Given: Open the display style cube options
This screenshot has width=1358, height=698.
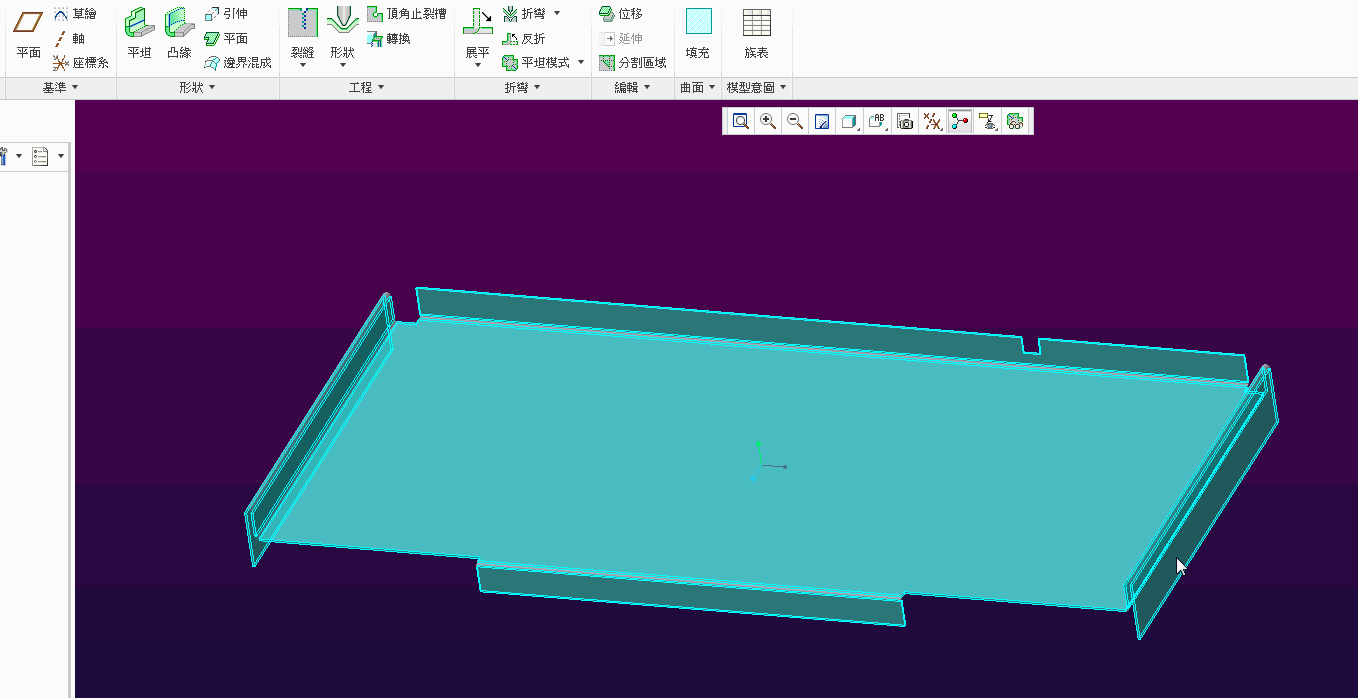Looking at the screenshot, I should point(850,121).
